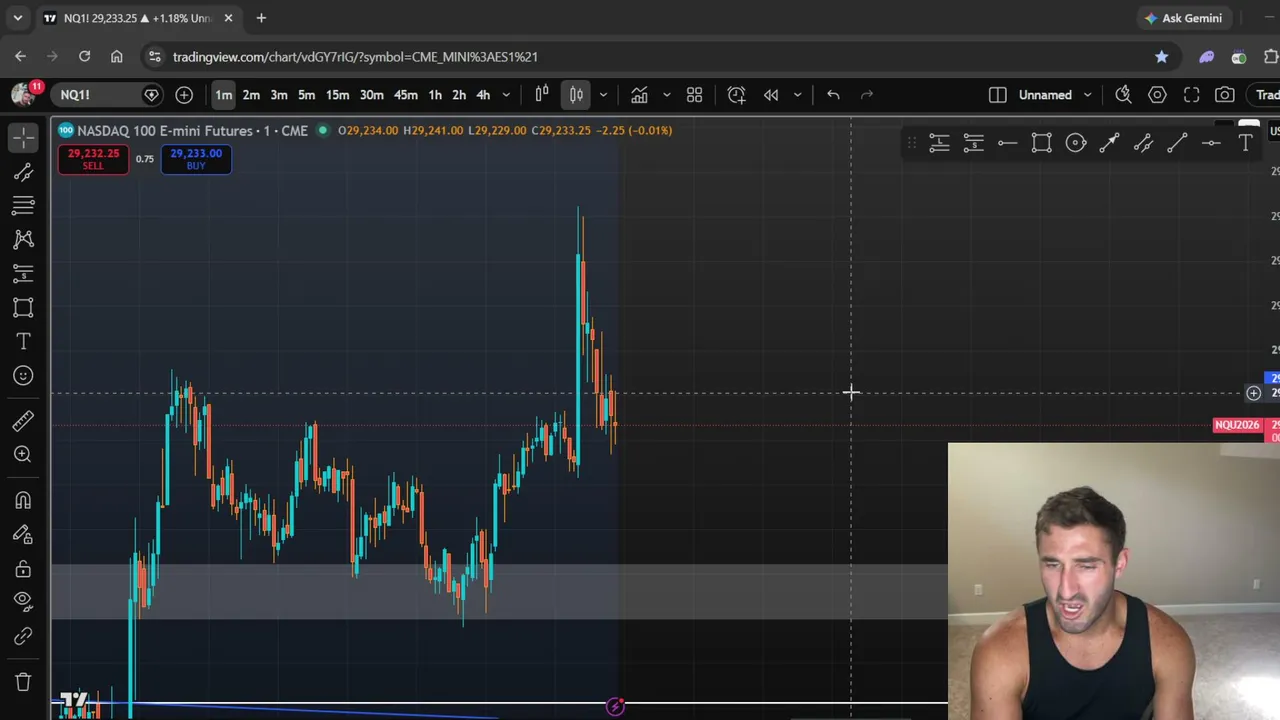
Task: Switch to the 1m timeframe
Action: click(x=223, y=95)
